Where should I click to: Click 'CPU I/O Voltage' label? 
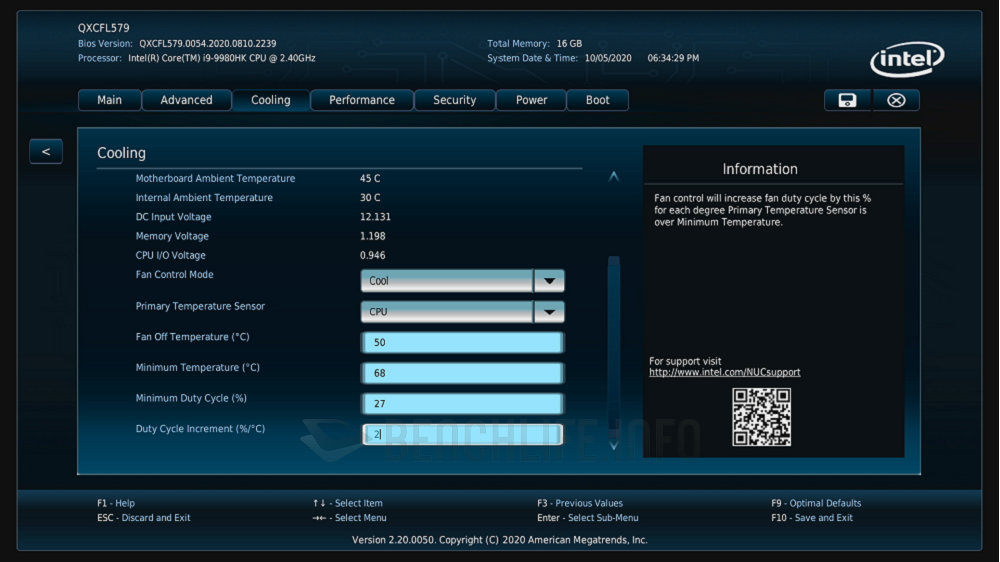pyautogui.click(x=171, y=255)
